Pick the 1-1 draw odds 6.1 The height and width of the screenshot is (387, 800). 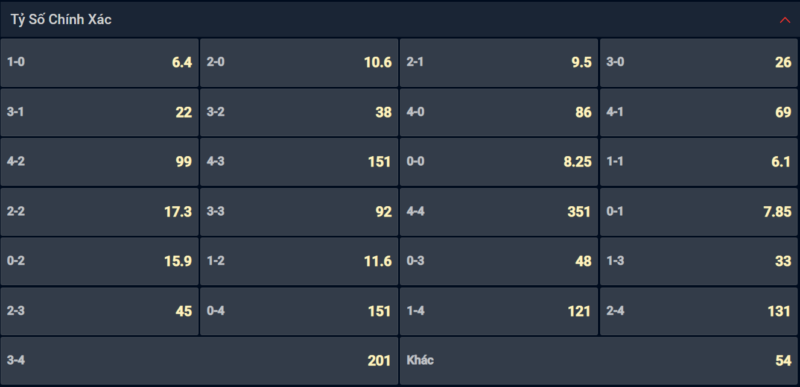click(699, 162)
